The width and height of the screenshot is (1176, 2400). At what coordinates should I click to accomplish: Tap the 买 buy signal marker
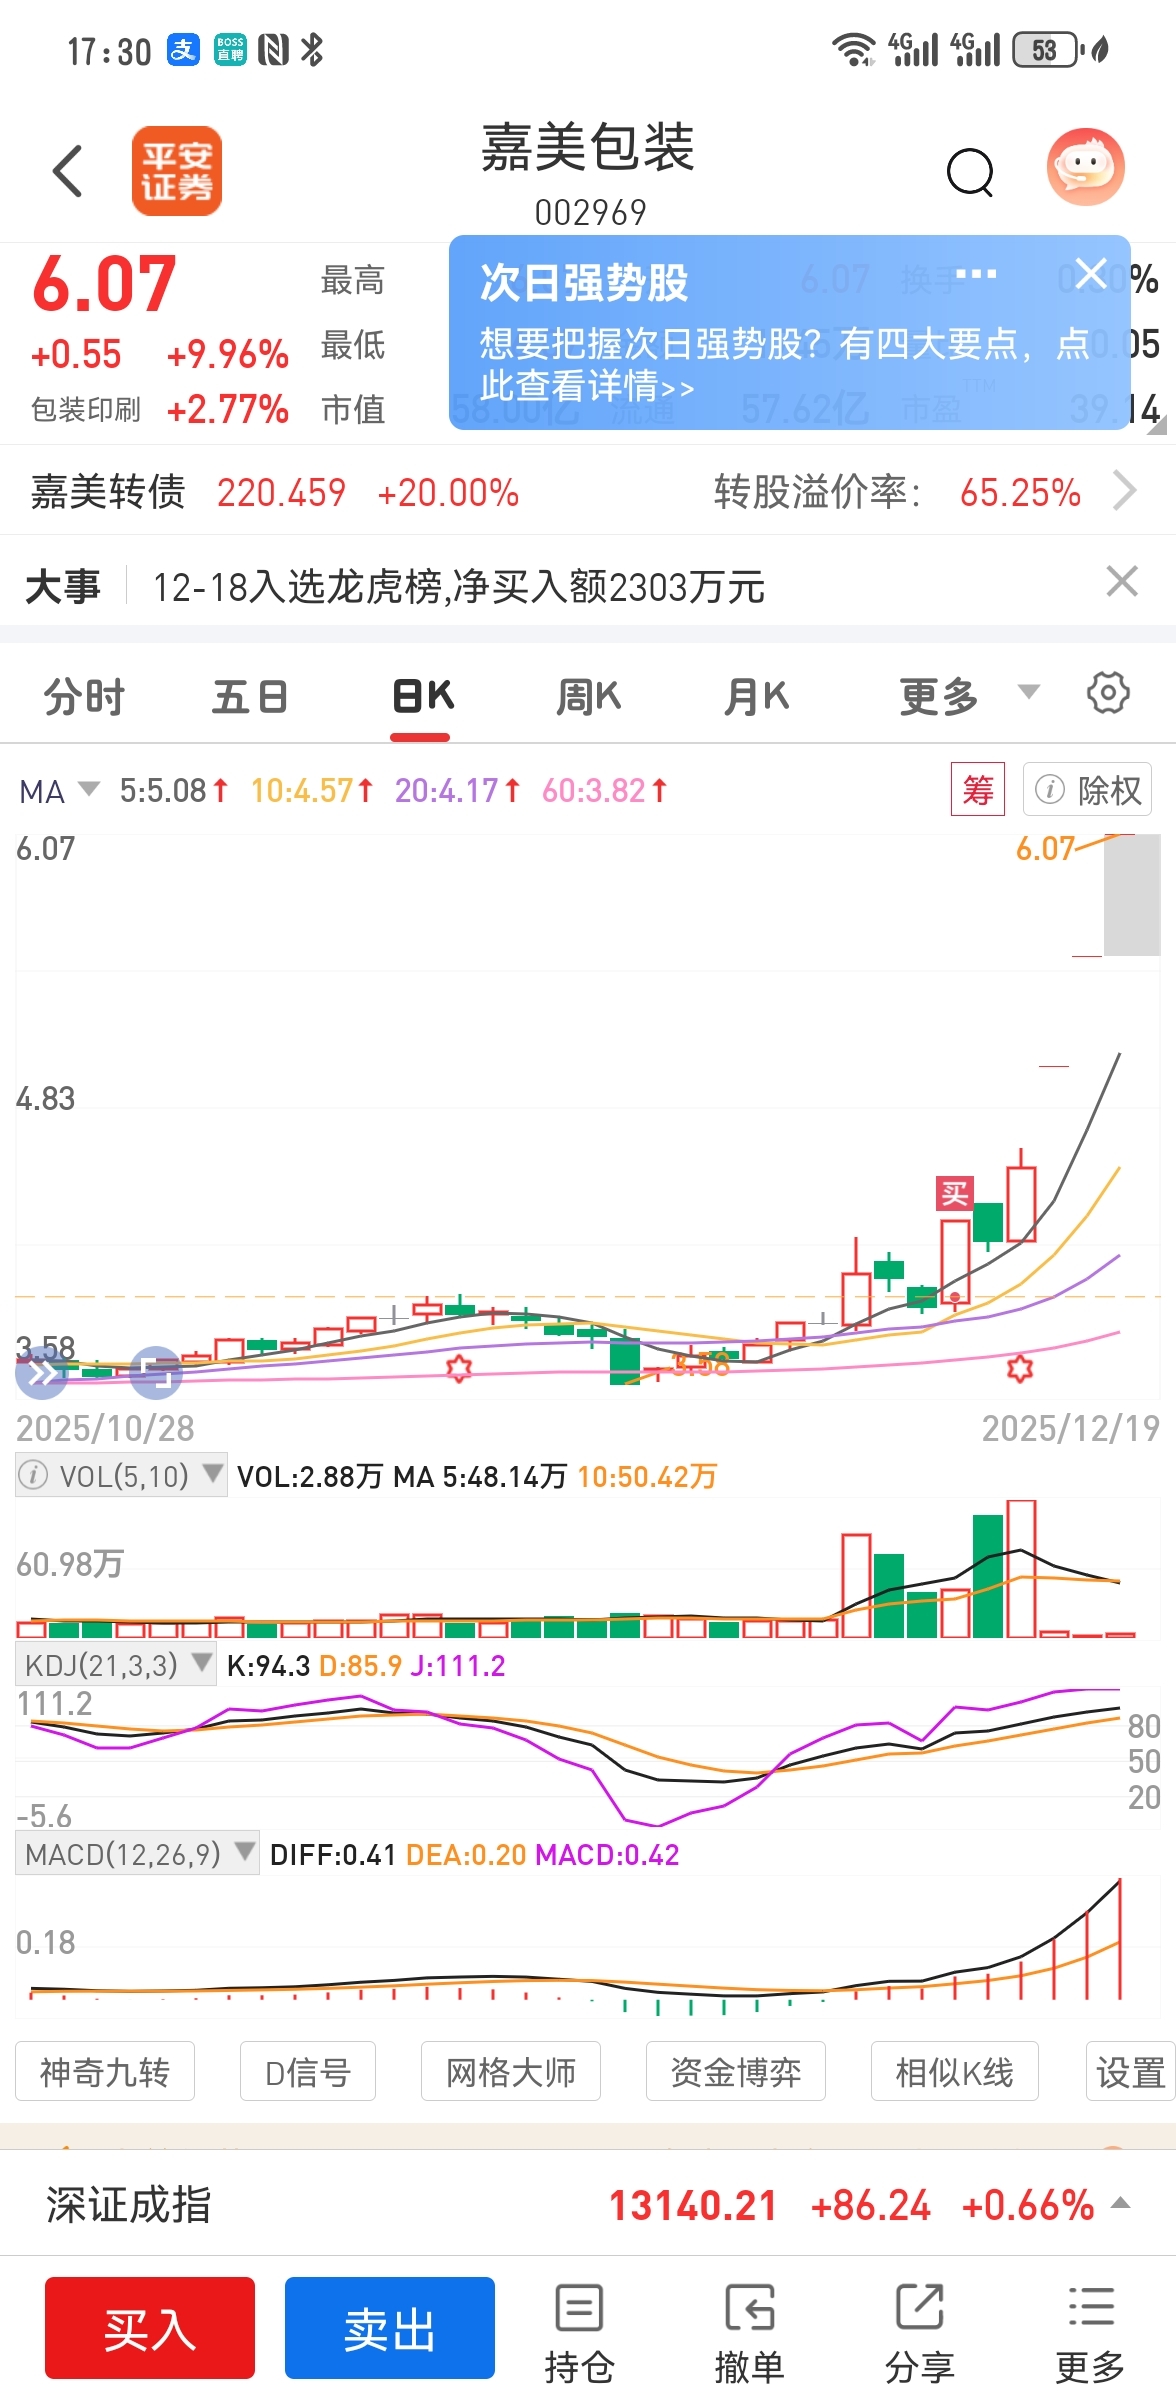pyautogui.click(x=954, y=1193)
